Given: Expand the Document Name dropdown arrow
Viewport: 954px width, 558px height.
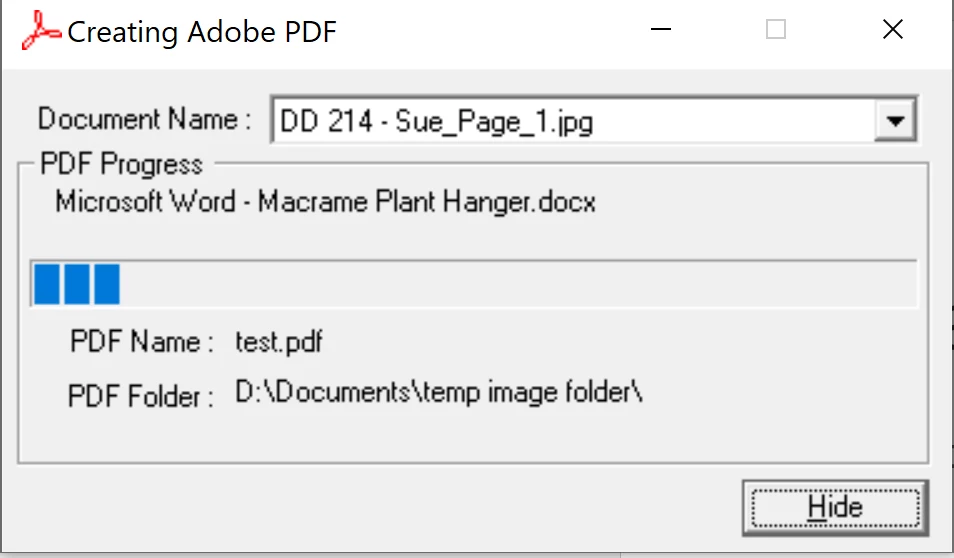Looking at the screenshot, I should [895, 120].
